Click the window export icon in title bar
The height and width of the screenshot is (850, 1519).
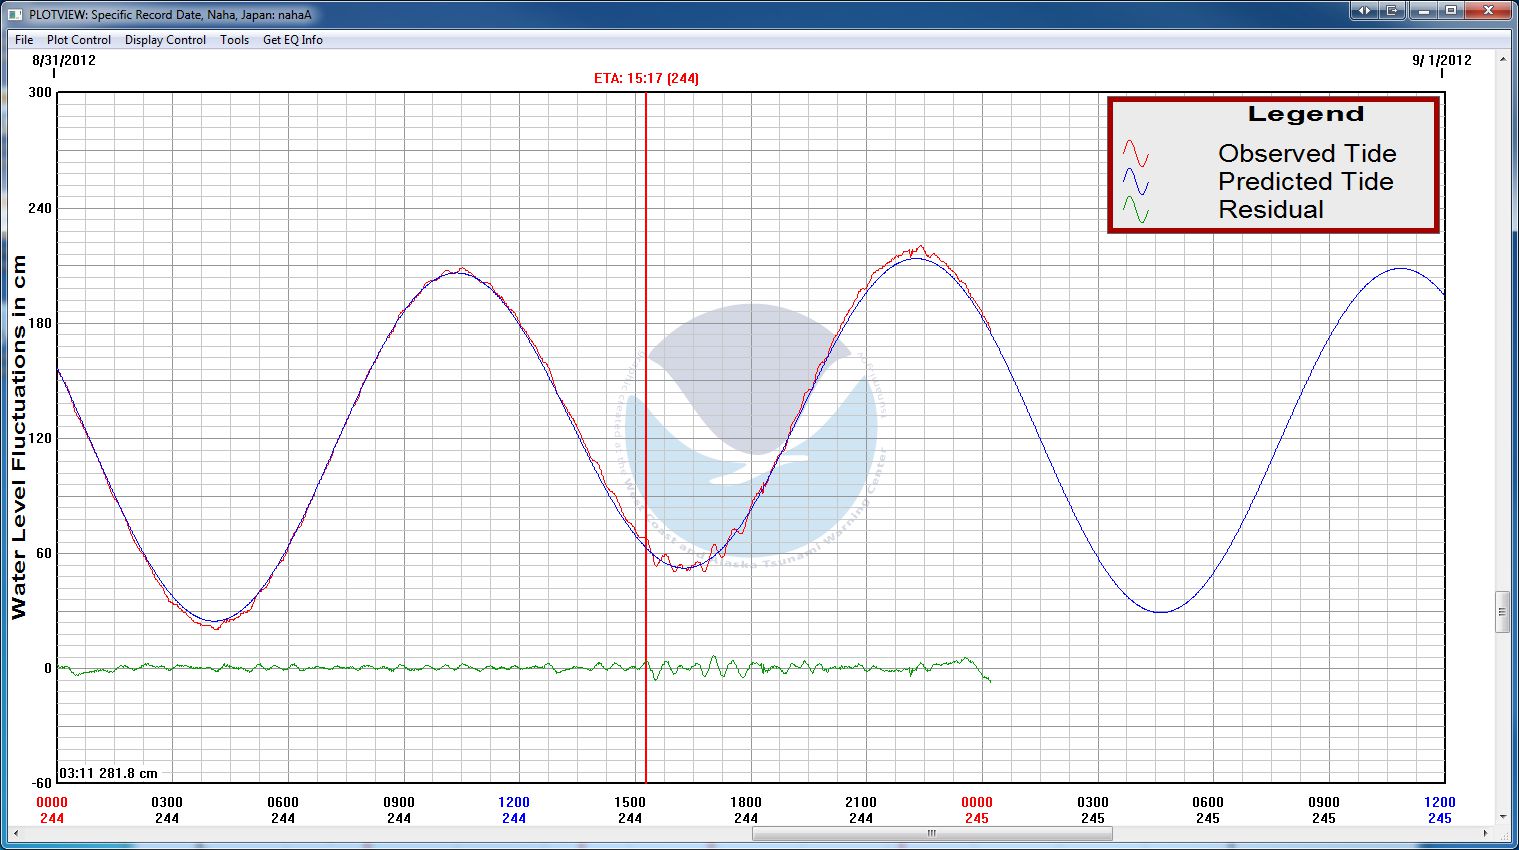1392,11
